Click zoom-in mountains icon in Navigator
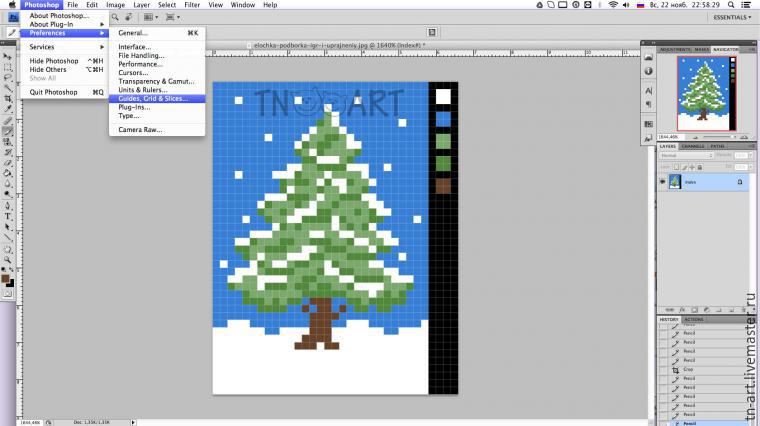Screen dimensions: 760x426 click(x=744, y=137)
